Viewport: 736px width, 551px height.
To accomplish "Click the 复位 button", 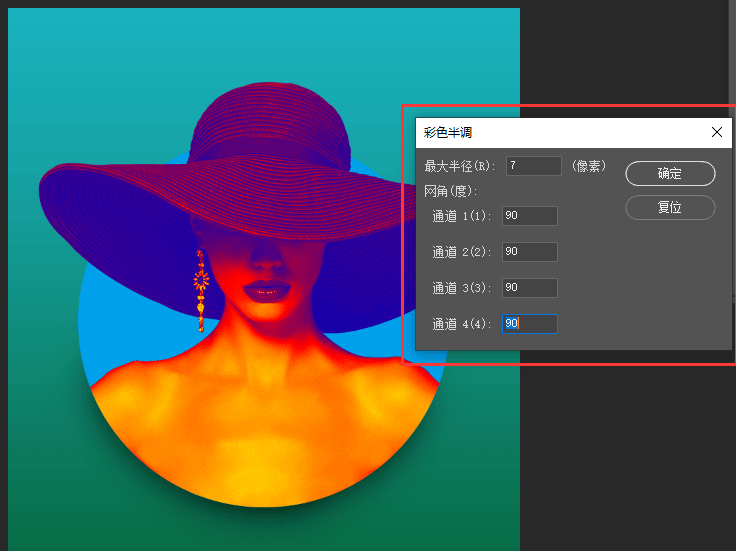I will point(670,207).
